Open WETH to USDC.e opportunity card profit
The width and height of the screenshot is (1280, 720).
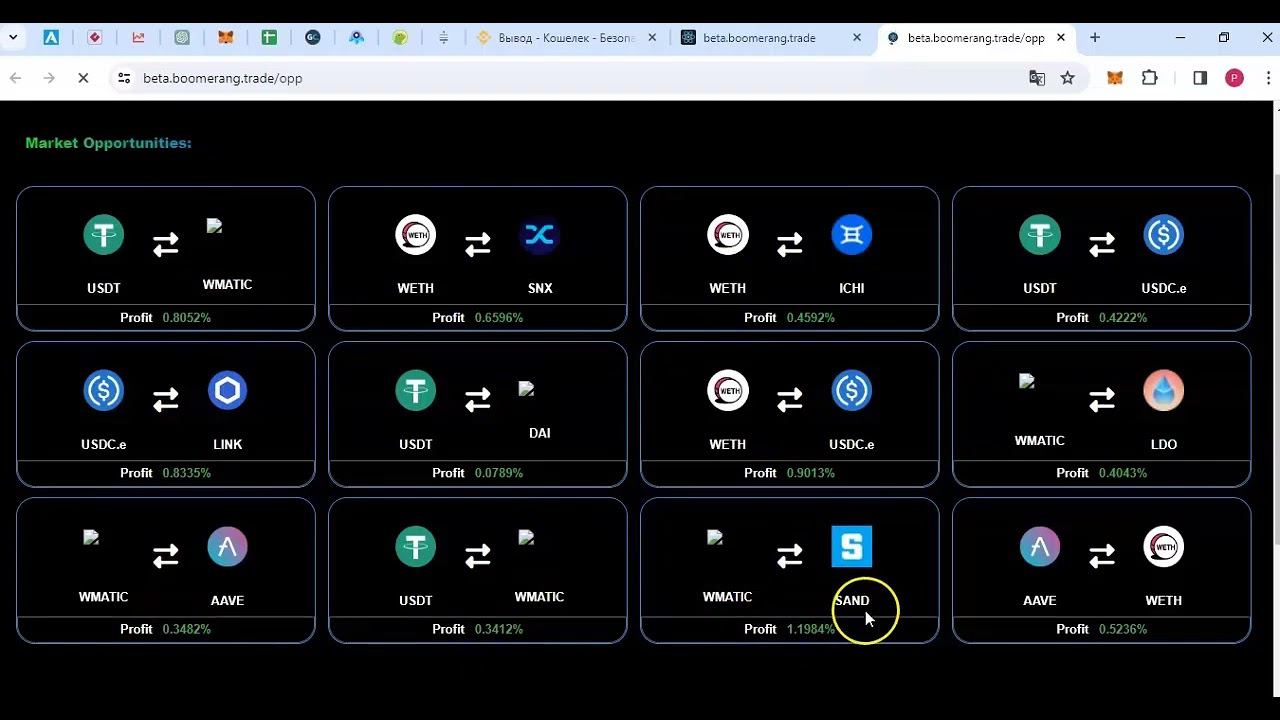pyautogui.click(x=789, y=473)
